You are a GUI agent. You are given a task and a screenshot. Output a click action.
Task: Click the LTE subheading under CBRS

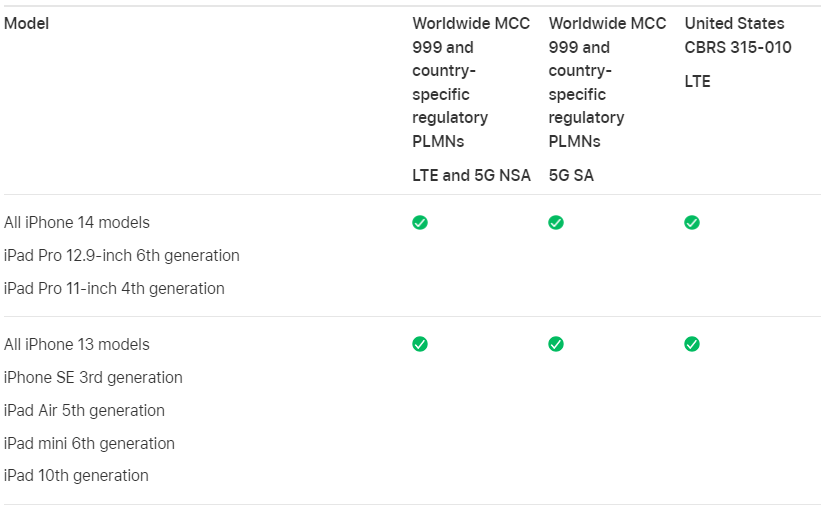coord(698,81)
